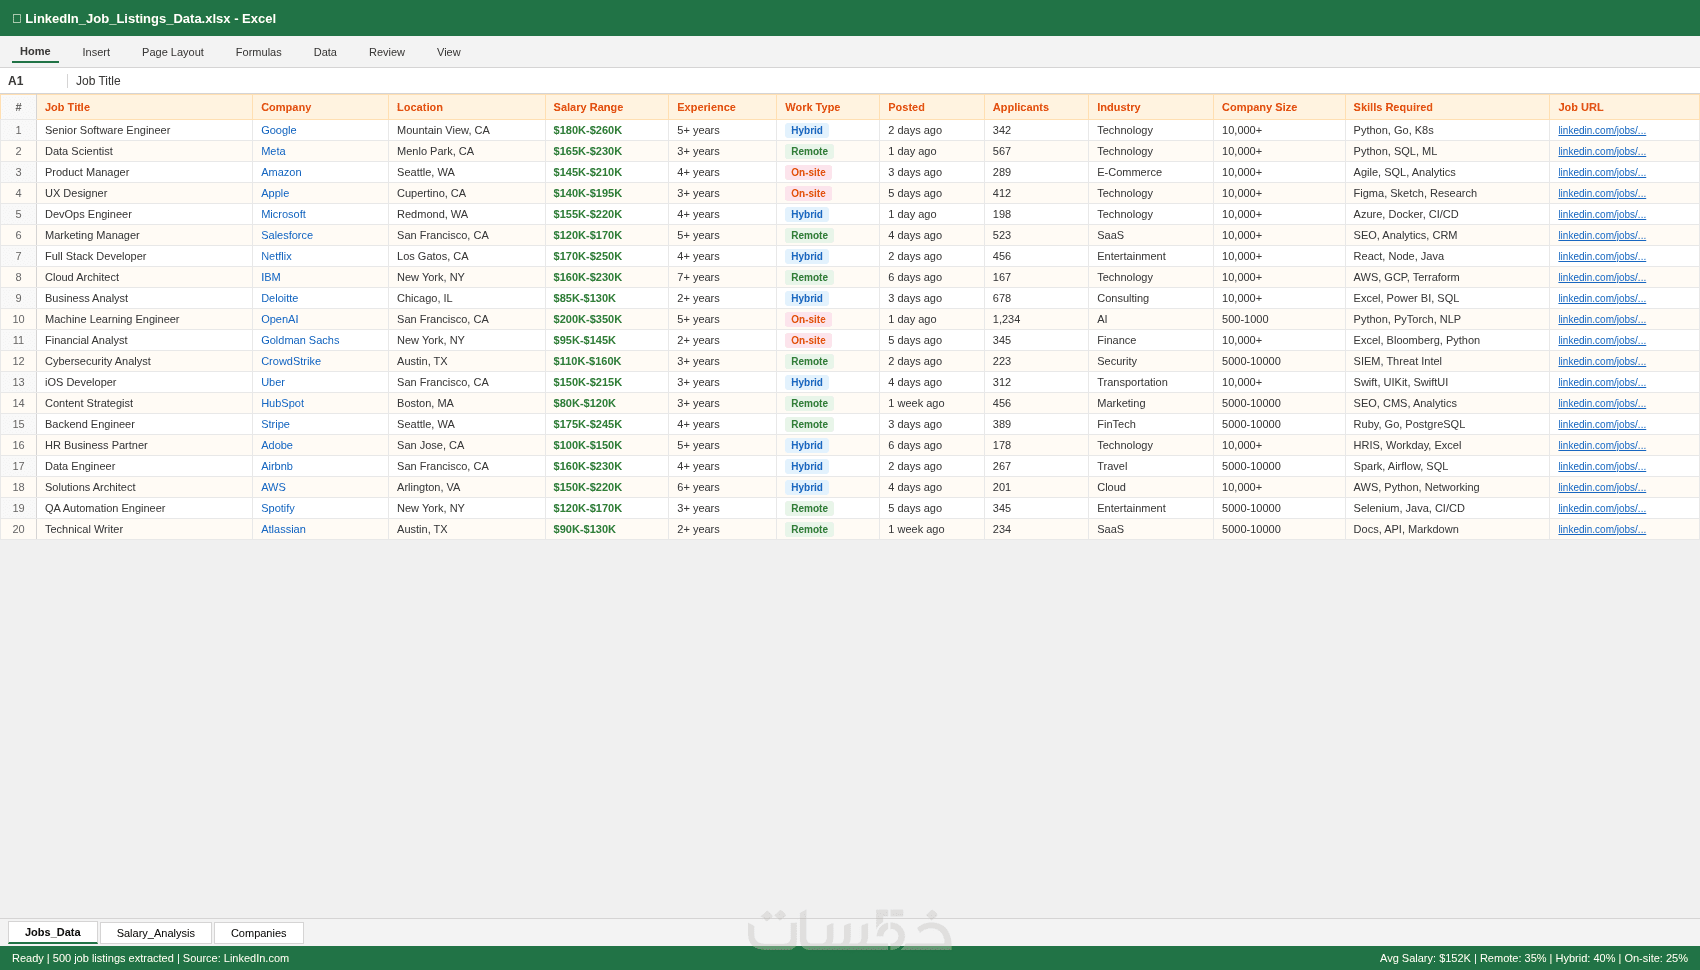Open the Google job URL link
This screenshot has width=1700, height=970.
coord(1601,130)
